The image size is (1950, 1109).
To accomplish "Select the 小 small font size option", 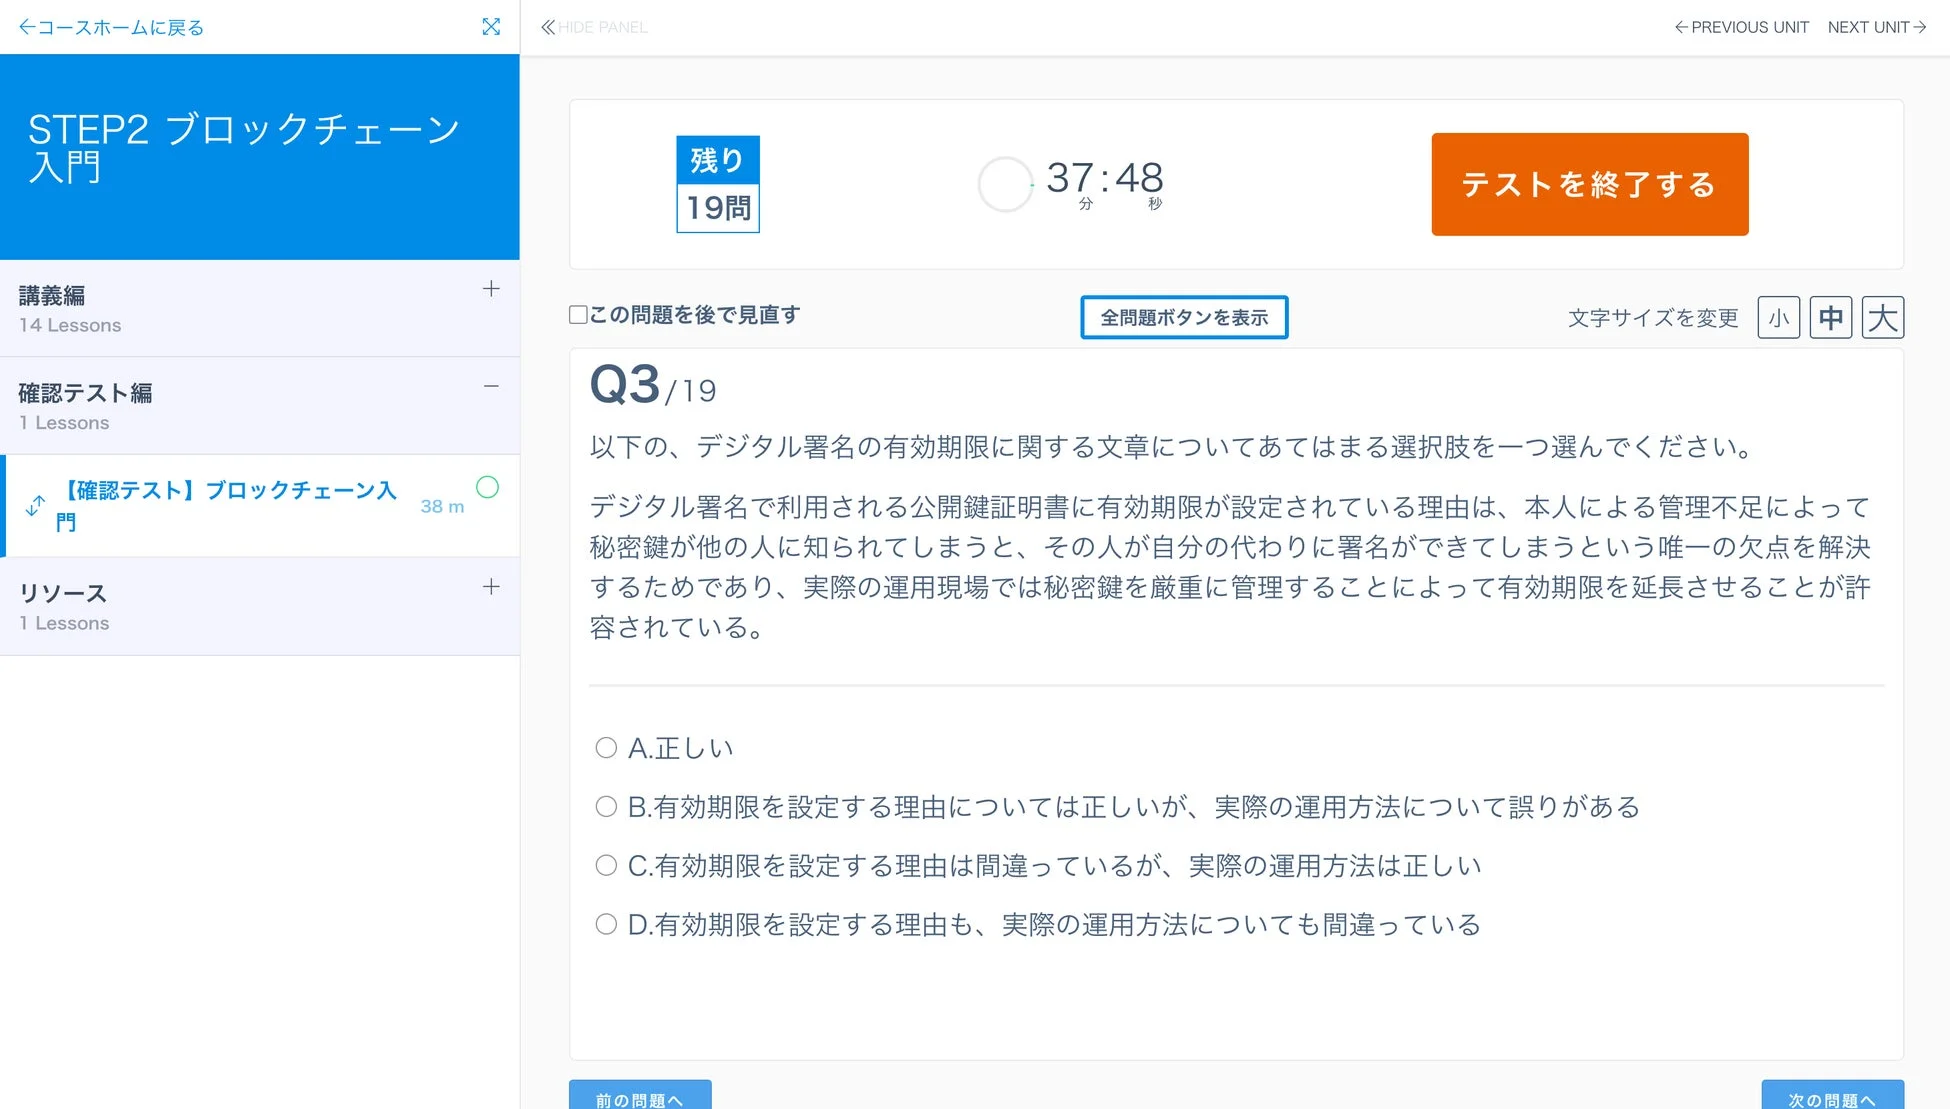I will 1778,317.
